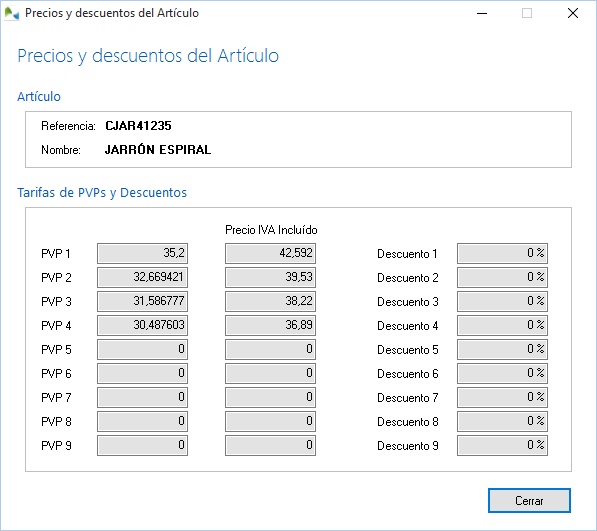Image resolution: width=597 pixels, height=531 pixels.
Task: Click the PVP 7 price field
Action: point(142,397)
